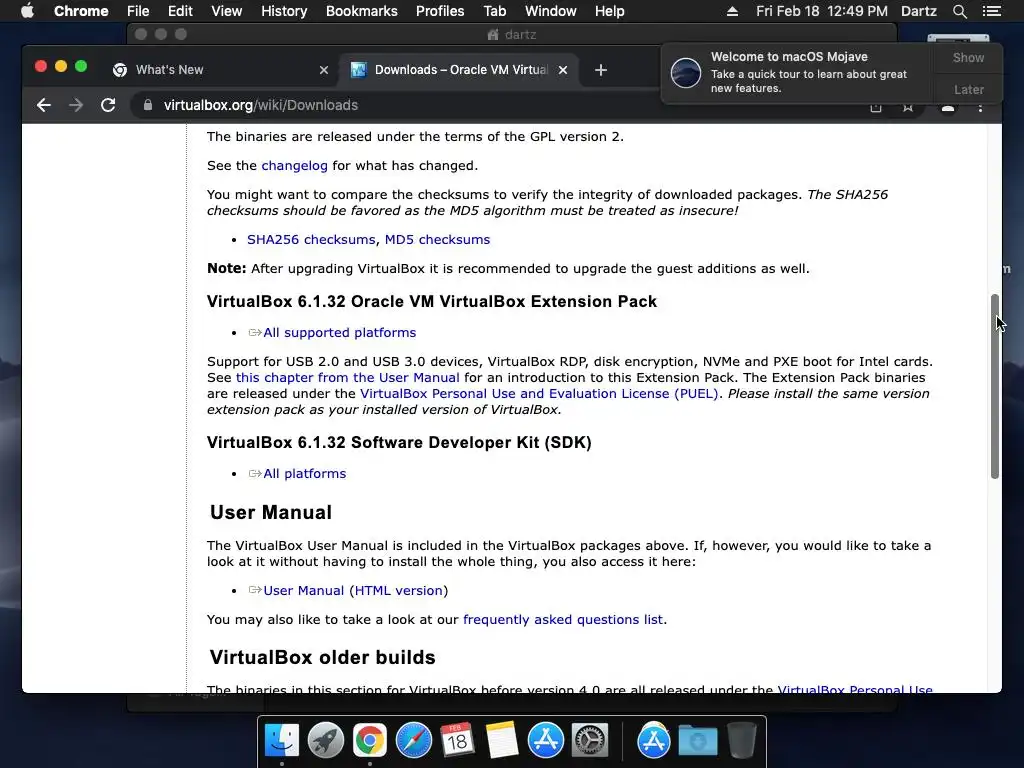Close the Downloads – Oracle VM VirtualBox tab
The image size is (1024, 768).
[563, 70]
